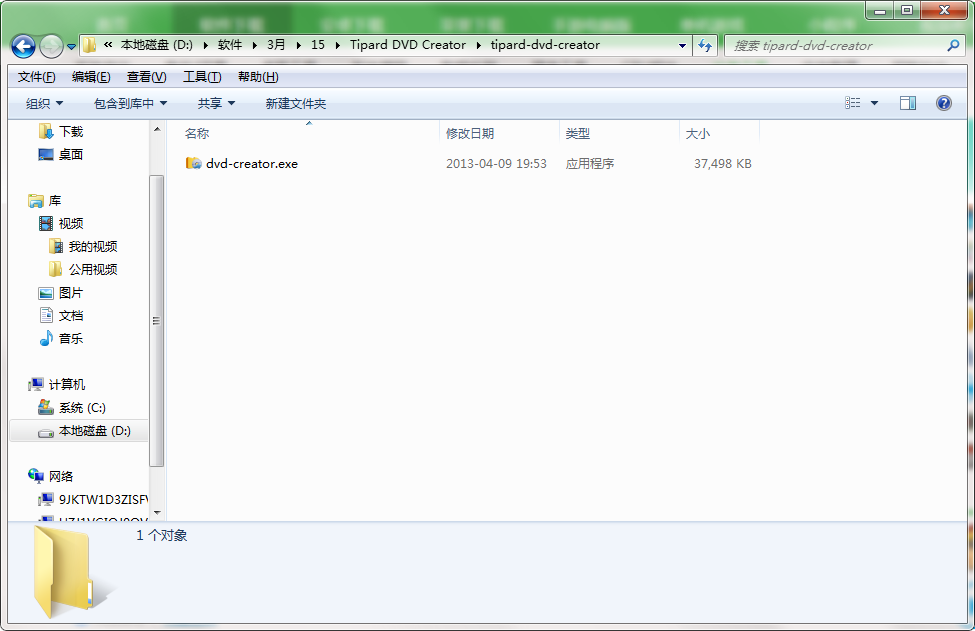Viewport: 975px width, 631px height.
Task: Expand arrow after Tipard DVD Creator breadcrumb
Action: 479,45
